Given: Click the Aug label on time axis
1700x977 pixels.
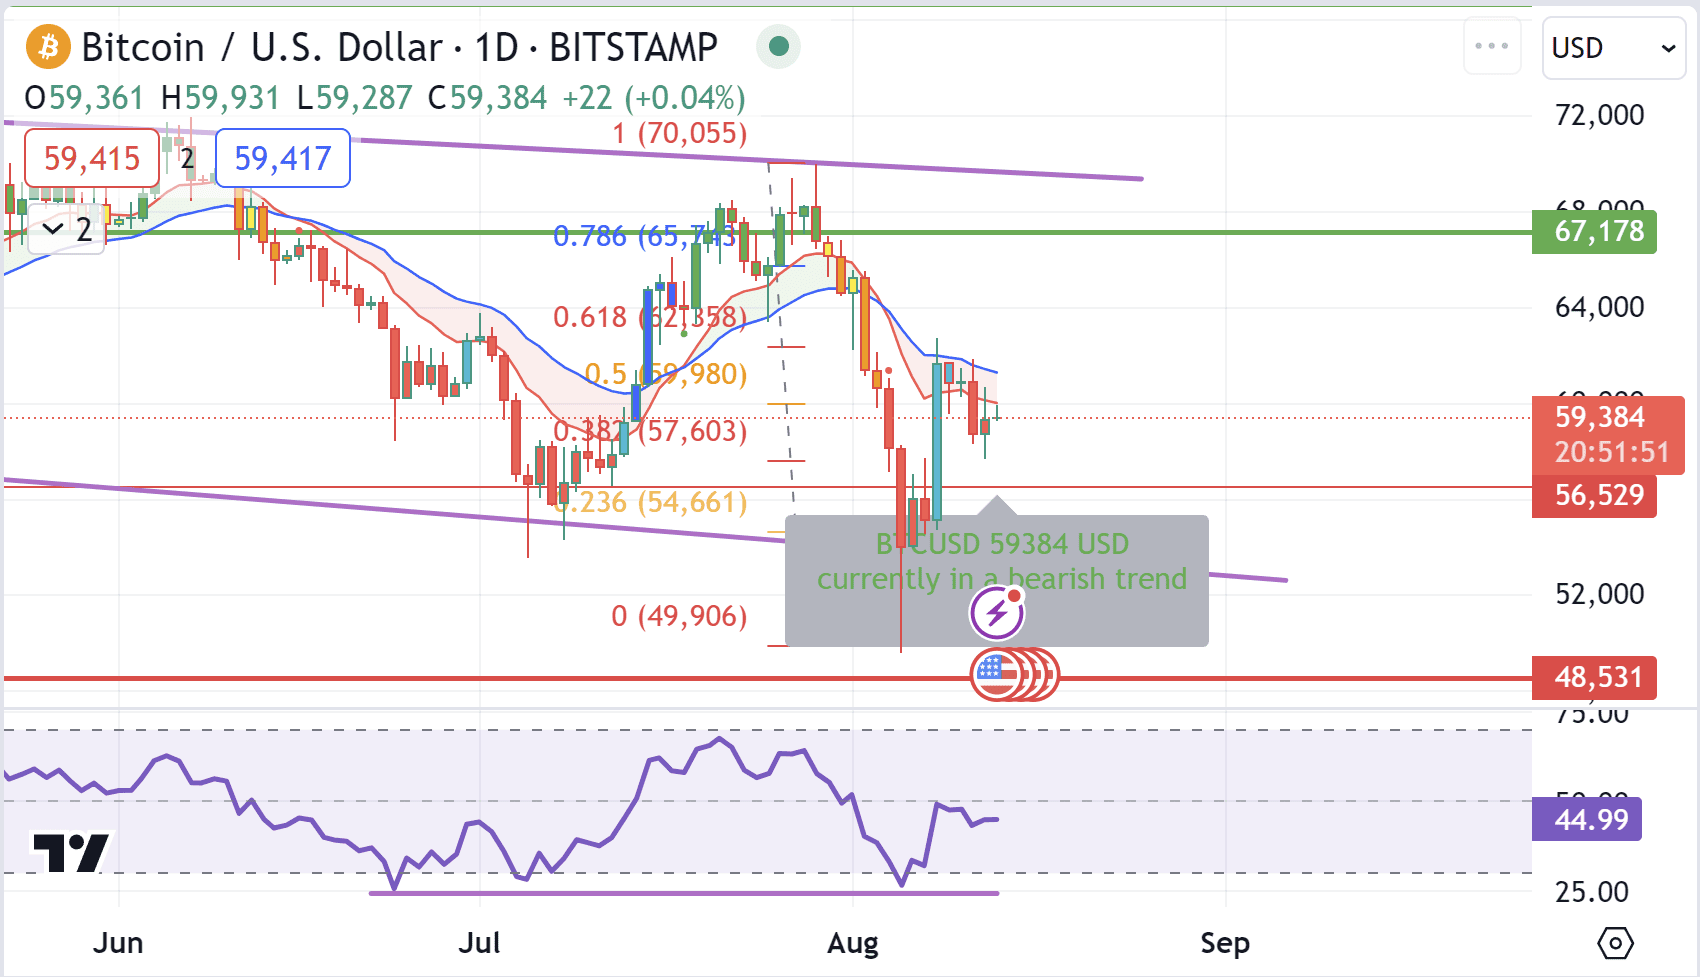Looking at the screenshot, I should (x=853, y=943).
